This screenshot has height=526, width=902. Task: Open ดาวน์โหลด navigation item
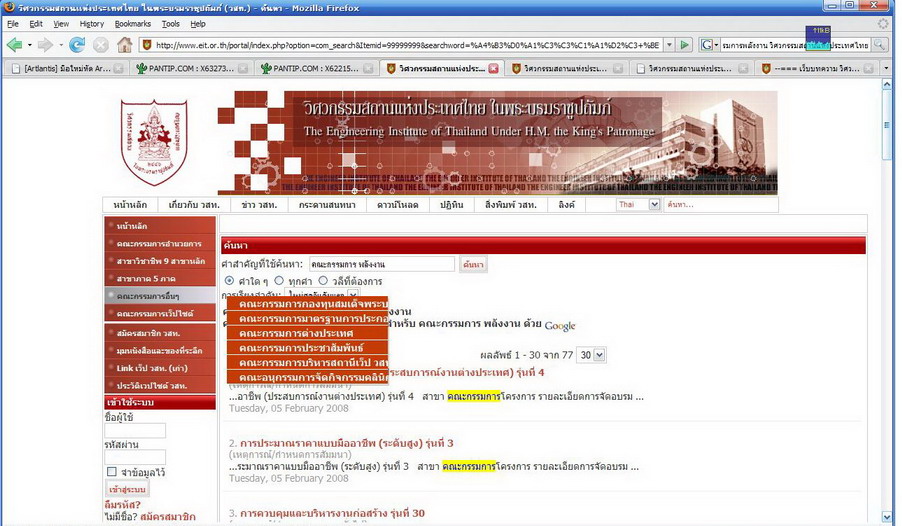tap(398, 204)
